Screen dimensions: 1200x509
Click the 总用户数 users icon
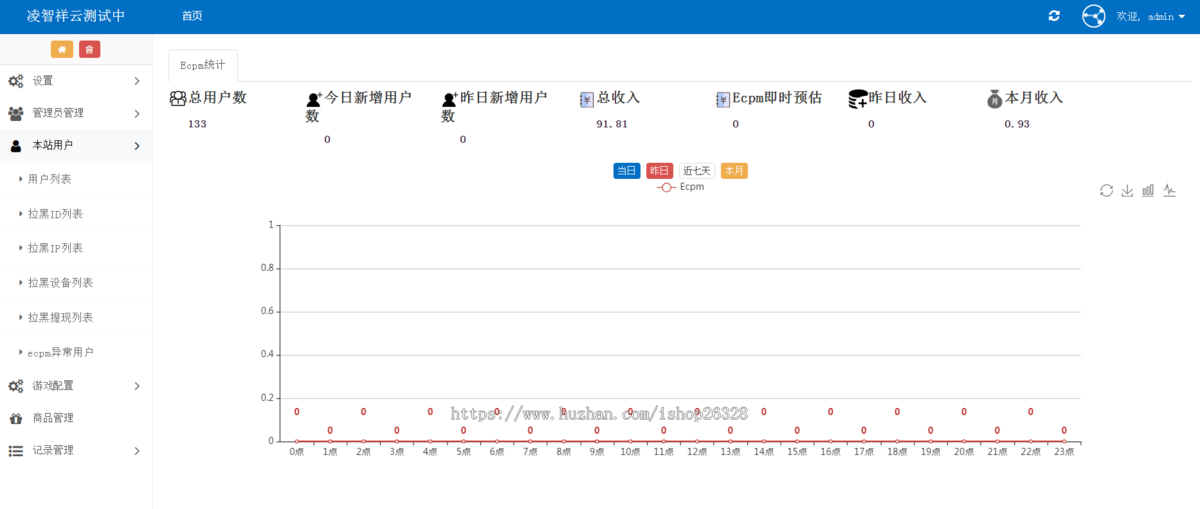pos(178,99)
